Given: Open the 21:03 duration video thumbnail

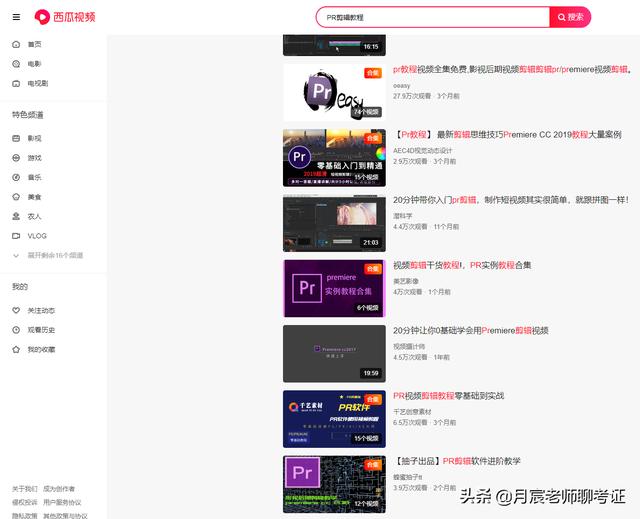Looking at the screenshot, I should click(334, 223).
